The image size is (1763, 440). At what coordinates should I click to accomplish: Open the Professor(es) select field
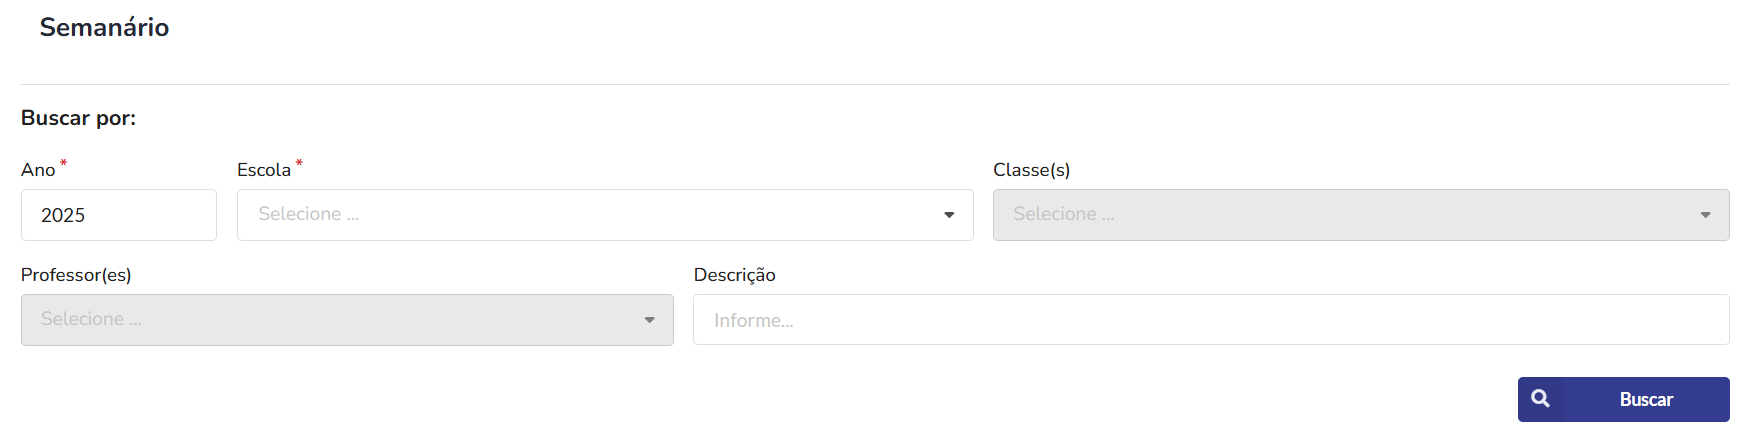[x=347, y=320]
